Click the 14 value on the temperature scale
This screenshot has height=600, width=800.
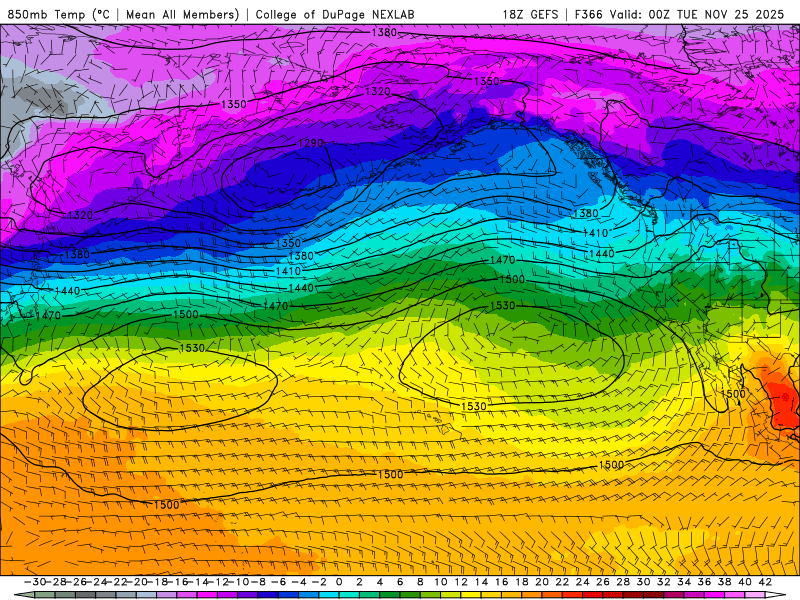(x=482, y=582)
